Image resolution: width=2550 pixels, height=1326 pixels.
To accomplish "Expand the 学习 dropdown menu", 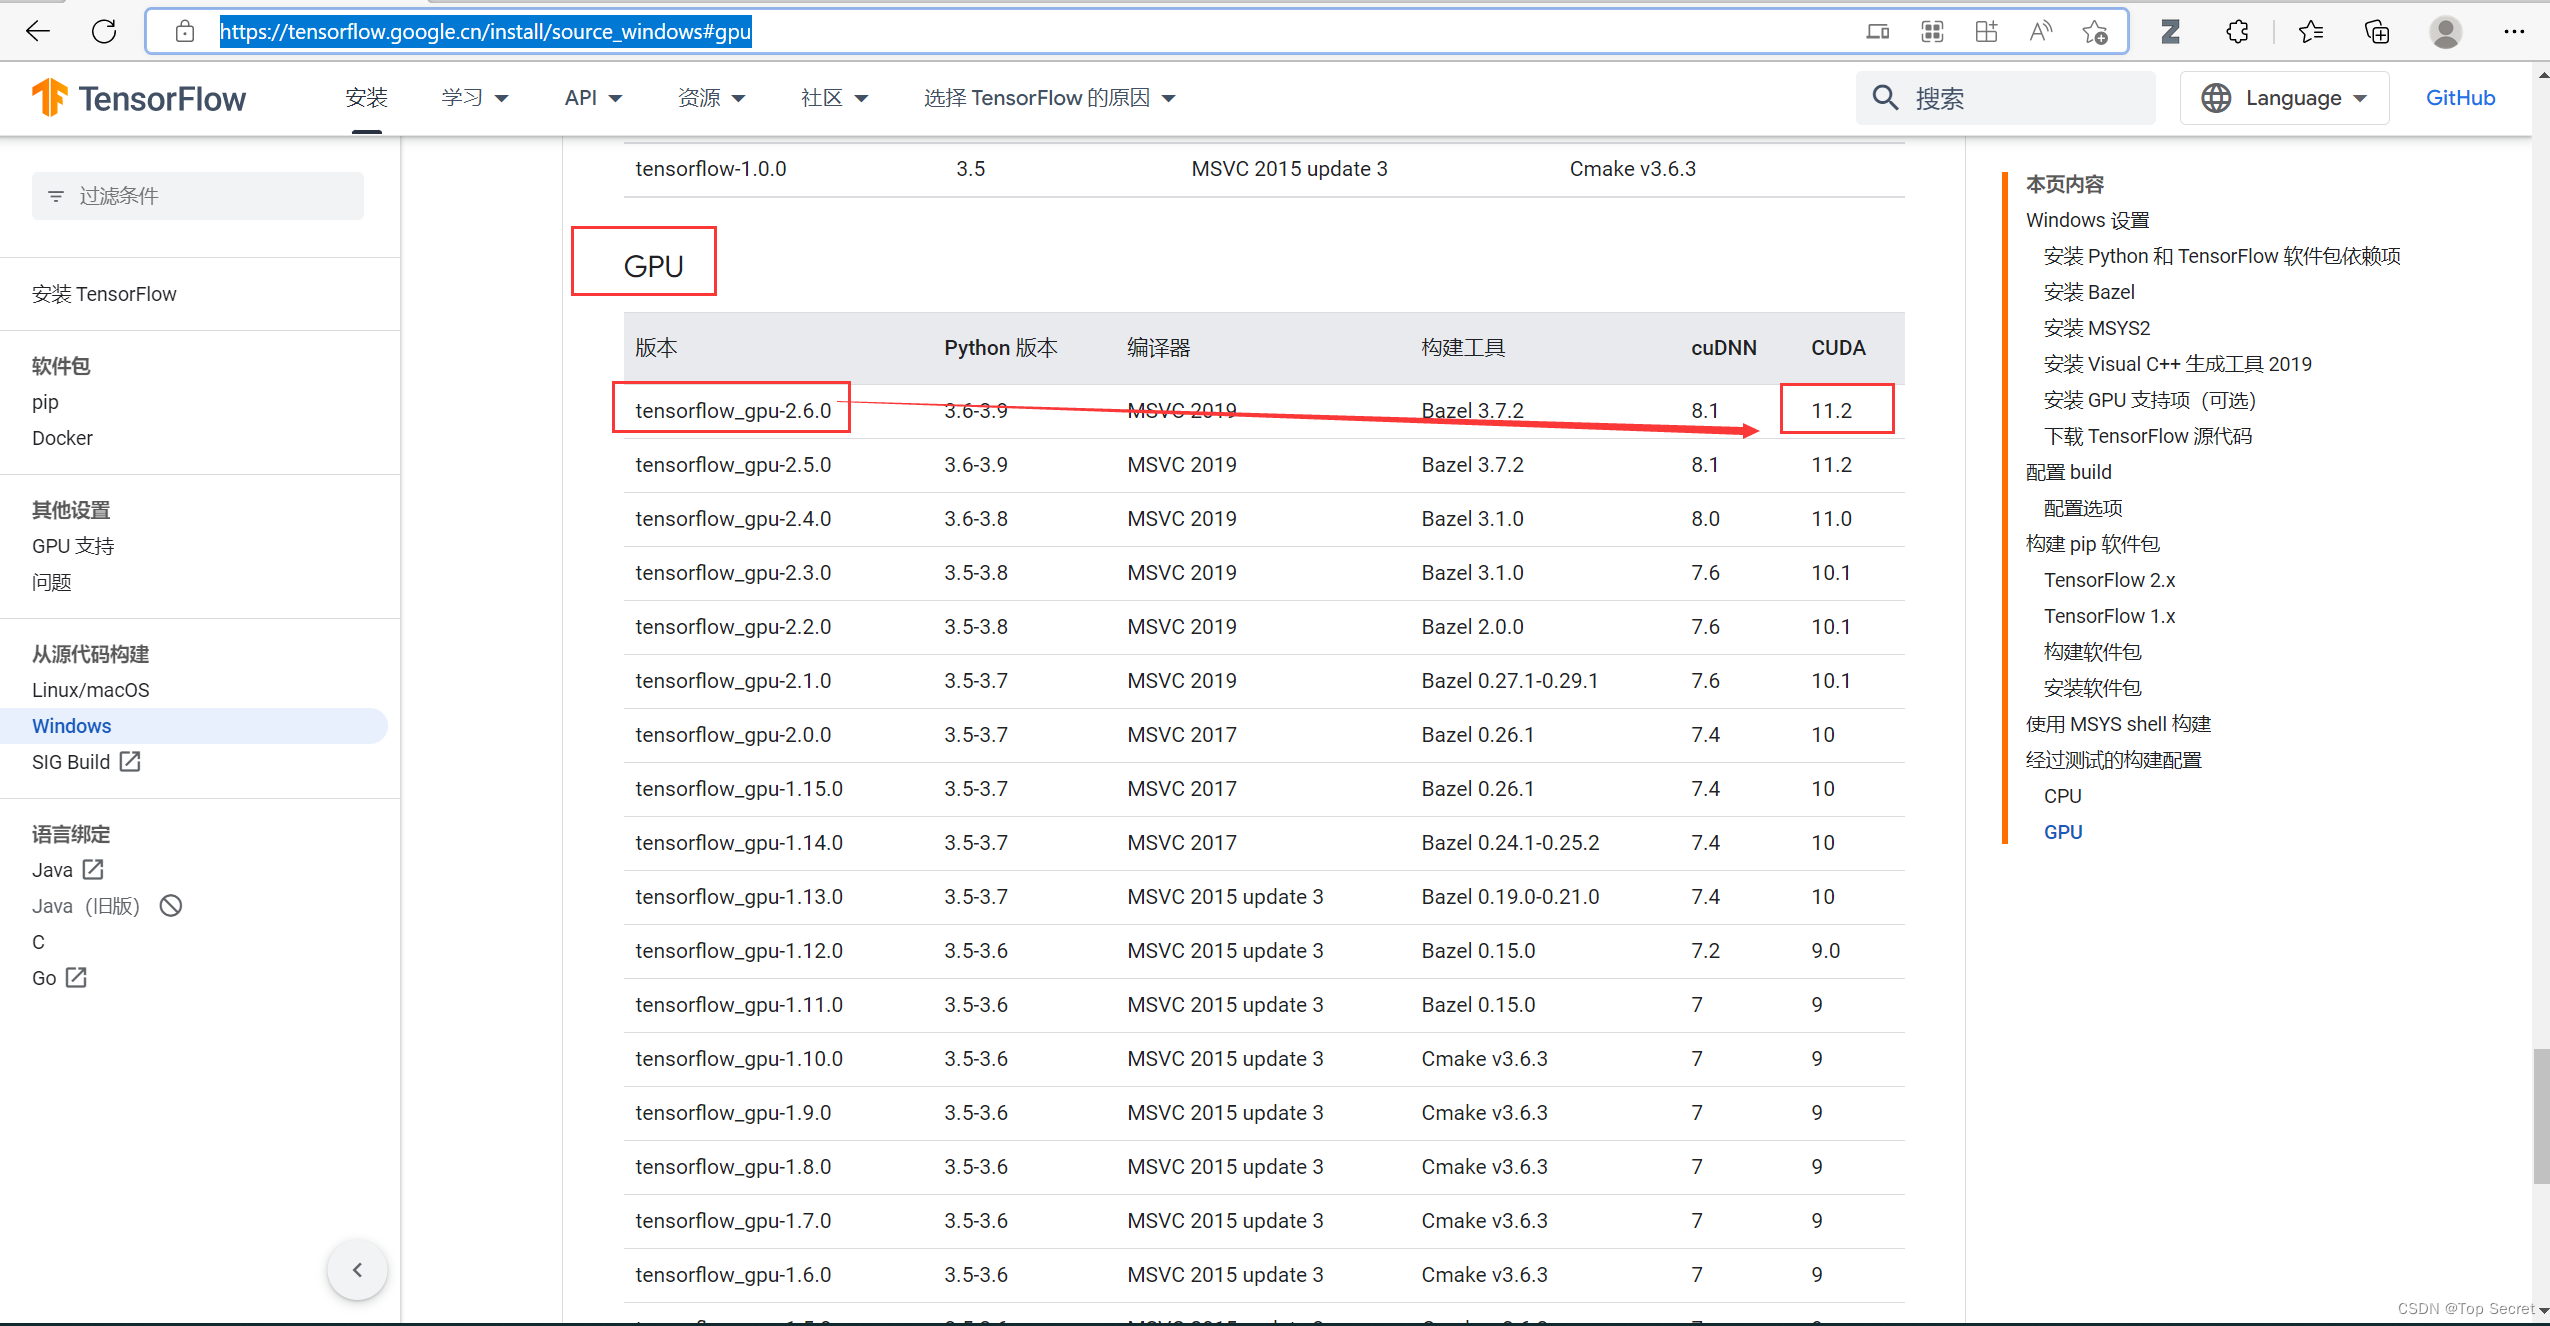I will [x=475, y=98].
